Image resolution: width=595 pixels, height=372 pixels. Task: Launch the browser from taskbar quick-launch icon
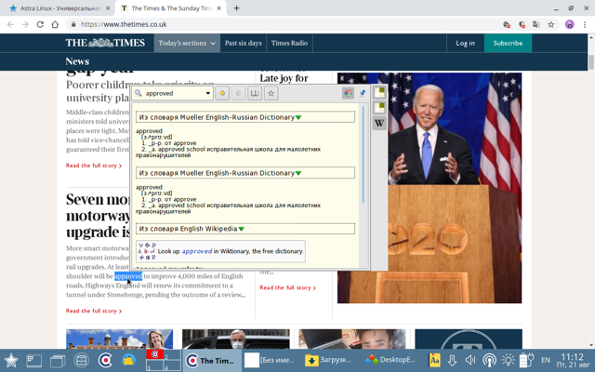[x=105, y=360]
